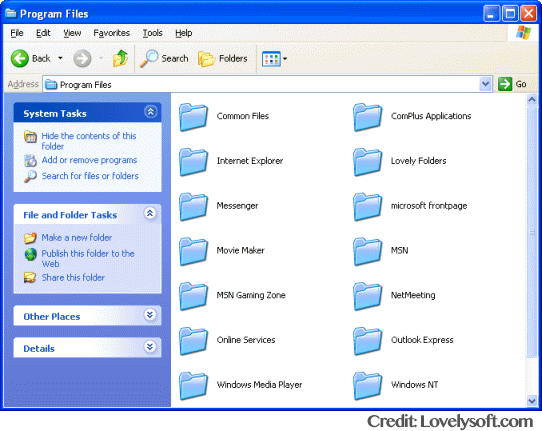The height and width of the screenshot is (431, 542).
Task: Open the Views dropdown arrow
Action: (x=285, y=59)
